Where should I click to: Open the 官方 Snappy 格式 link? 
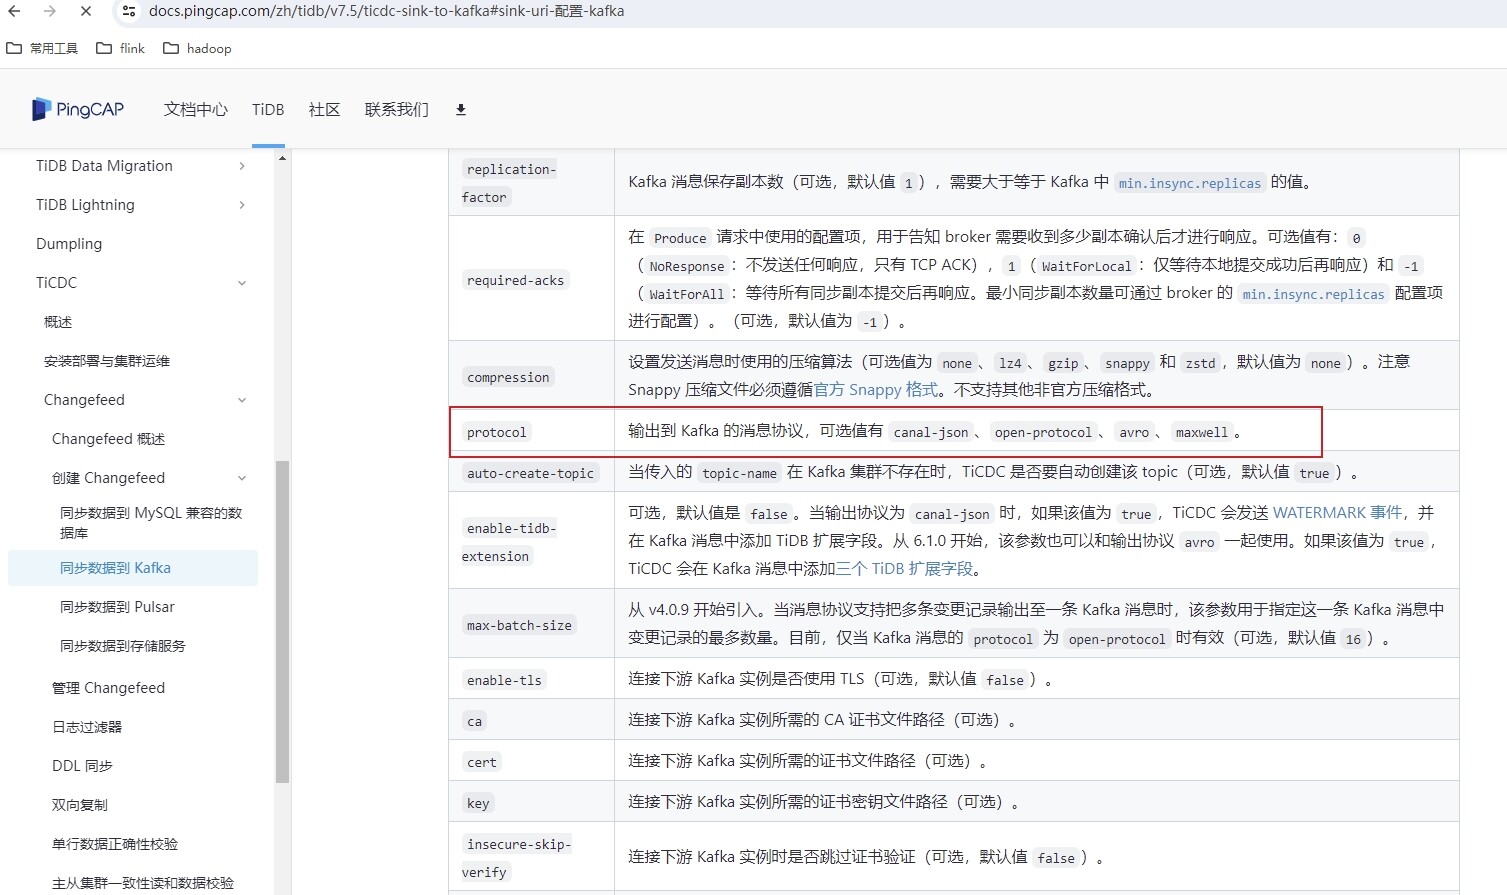[x=876, y=390]
